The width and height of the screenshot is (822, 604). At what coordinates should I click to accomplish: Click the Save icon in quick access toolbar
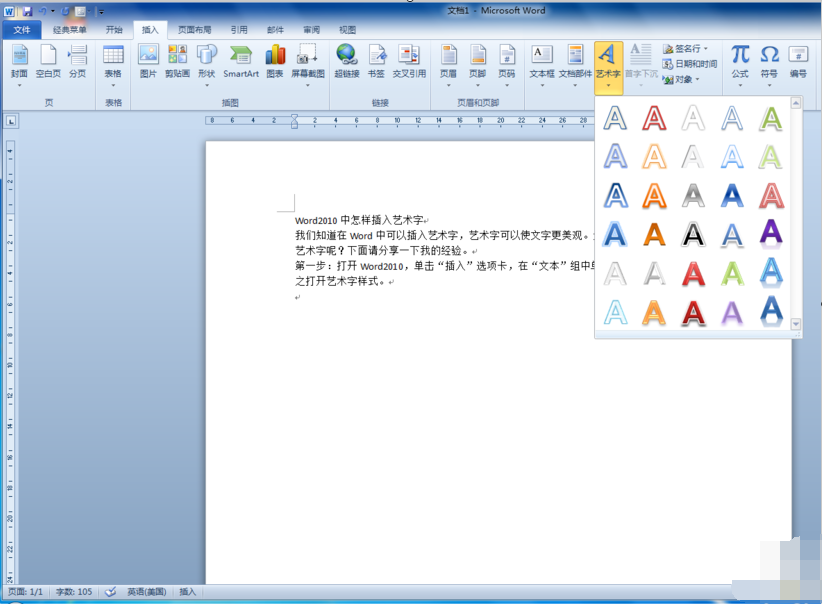pos(27,10)
